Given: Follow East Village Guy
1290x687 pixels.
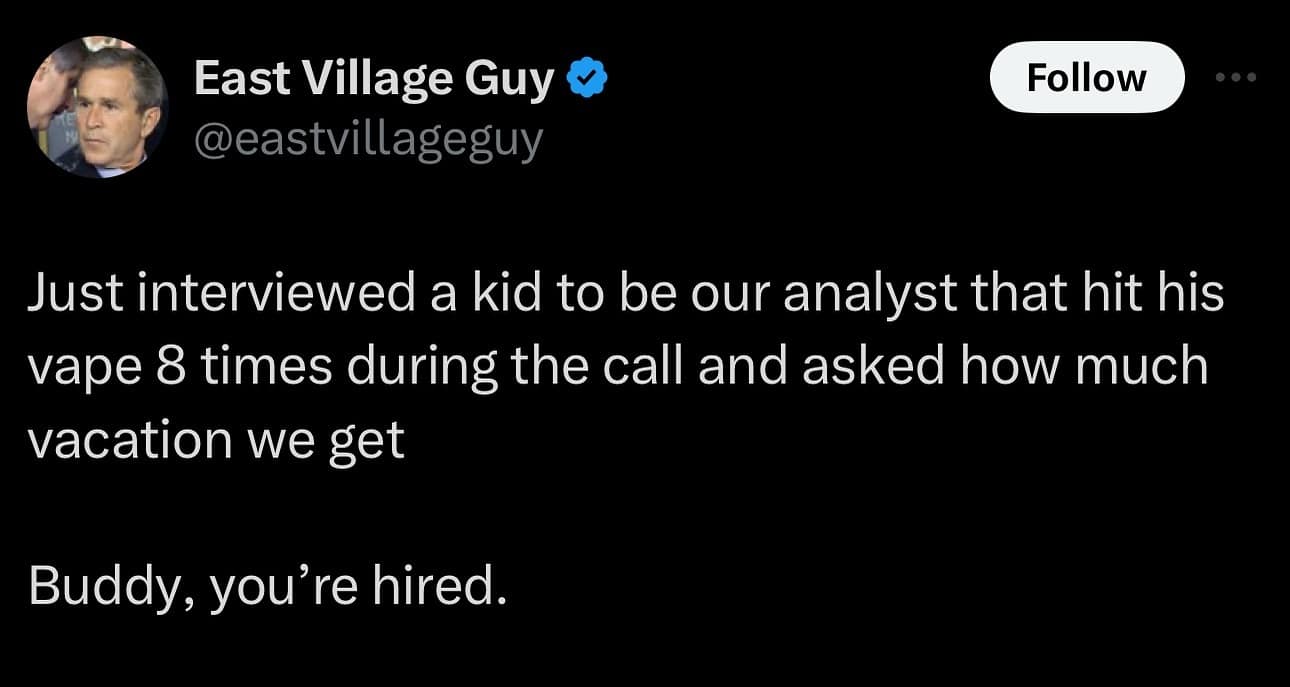Looking at the screenshot, I should coord(1086,77).
